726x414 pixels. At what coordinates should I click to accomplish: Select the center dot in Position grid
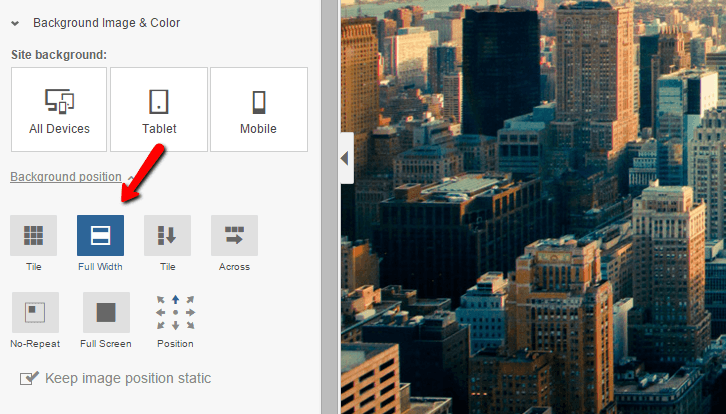pos(175,313)
